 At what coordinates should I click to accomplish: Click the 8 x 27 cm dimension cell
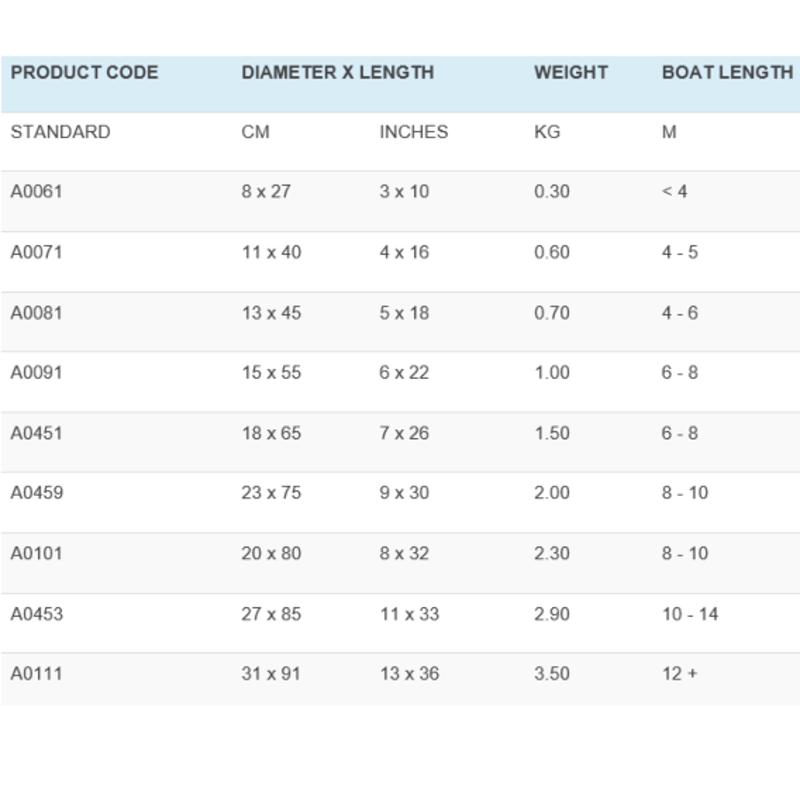click(266, 192)
